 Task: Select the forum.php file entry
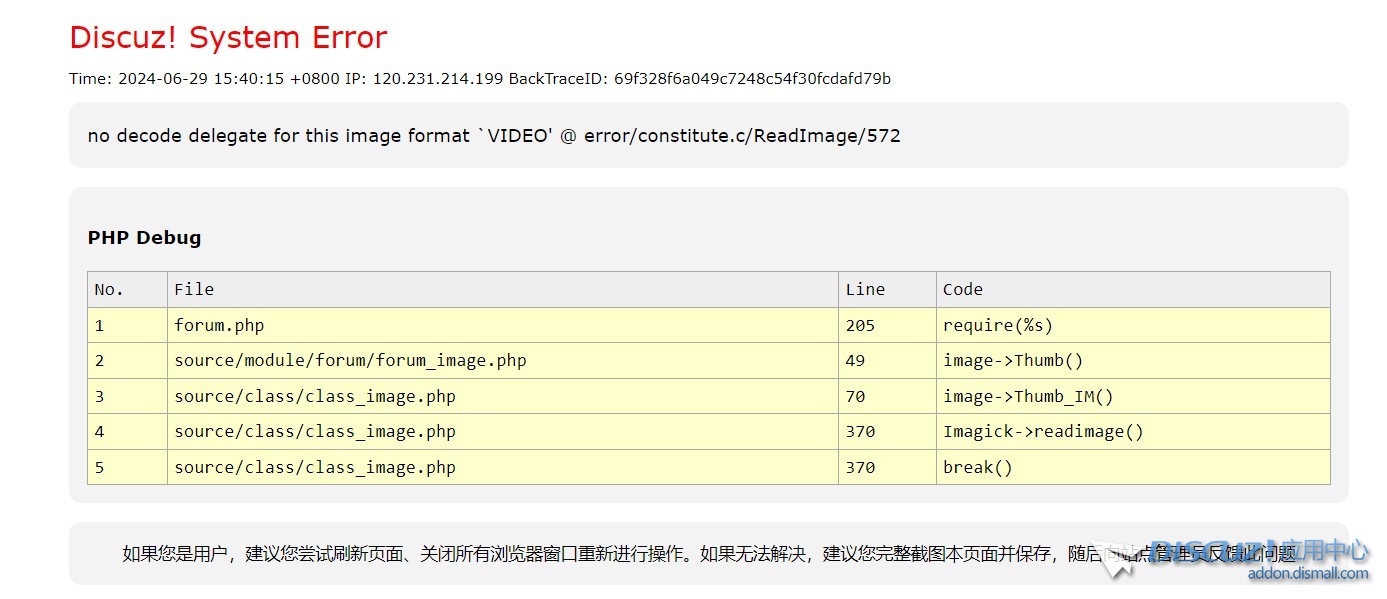click(x=219, y=326)
